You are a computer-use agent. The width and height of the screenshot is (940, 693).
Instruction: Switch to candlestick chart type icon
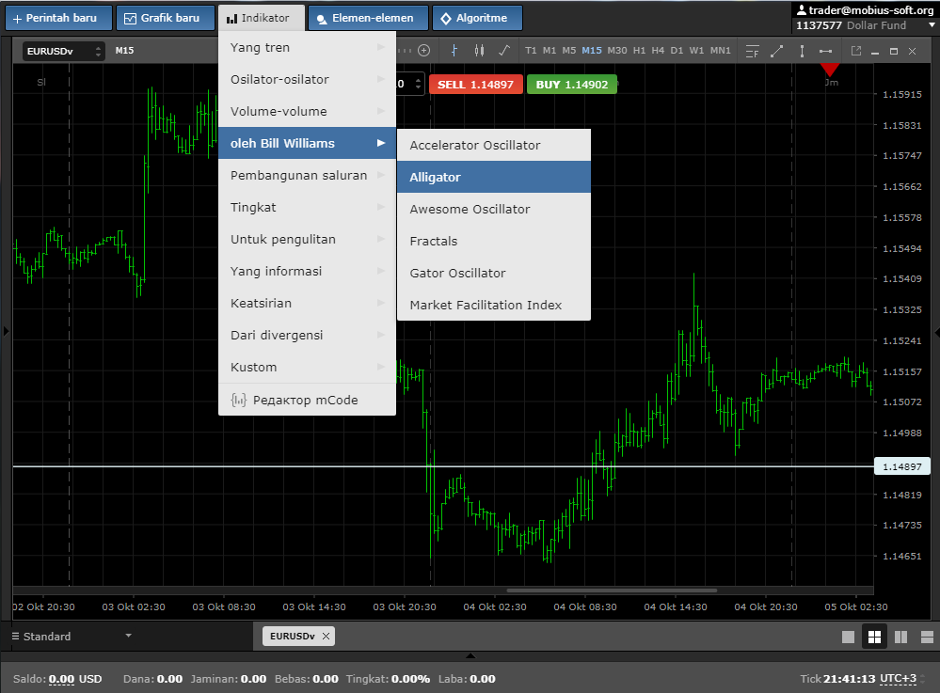tap(479, 51)
